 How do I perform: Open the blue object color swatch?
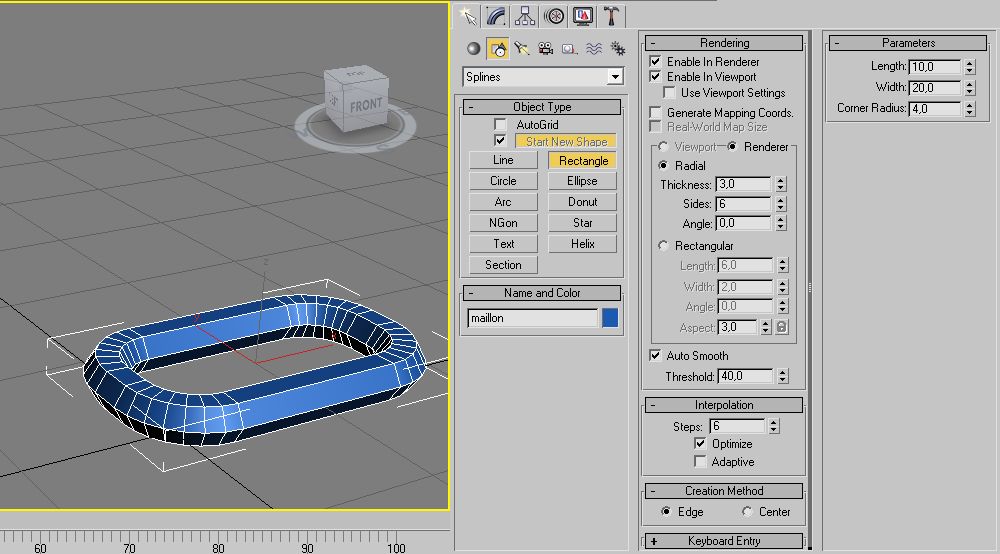(x=610, y=318)
